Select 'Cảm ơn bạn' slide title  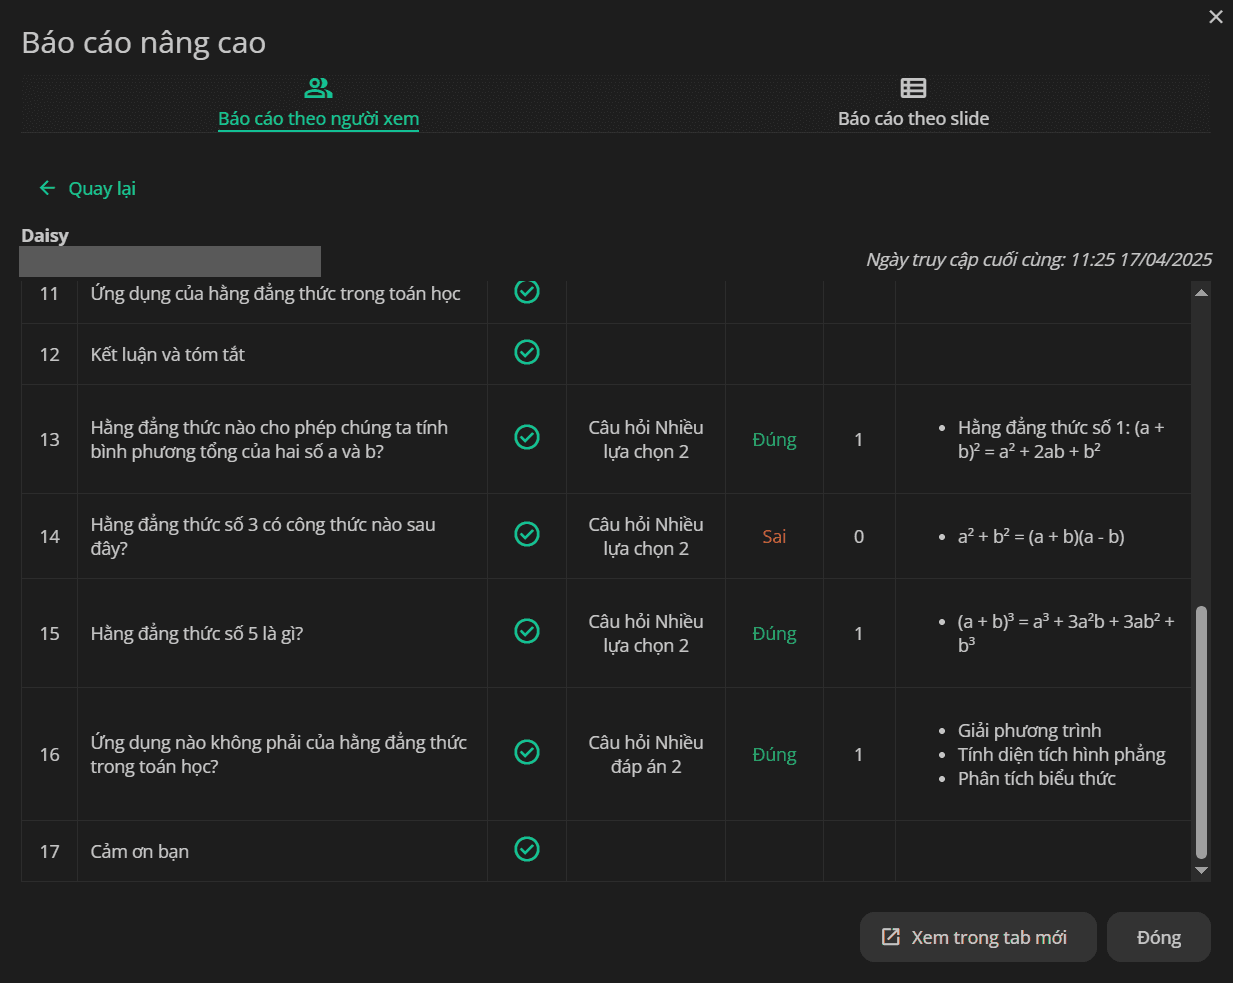[x=139, y=851]
